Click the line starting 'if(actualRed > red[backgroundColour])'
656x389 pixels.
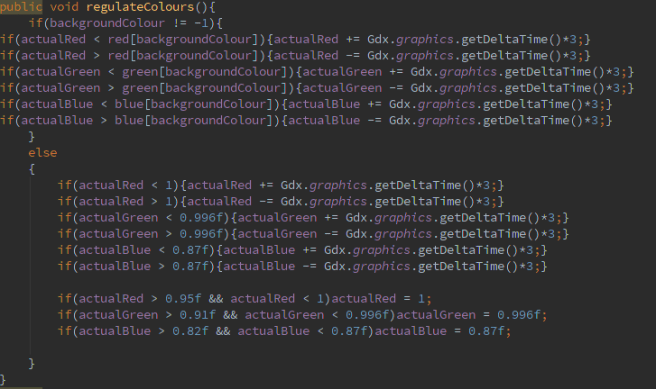click(295, 56)
